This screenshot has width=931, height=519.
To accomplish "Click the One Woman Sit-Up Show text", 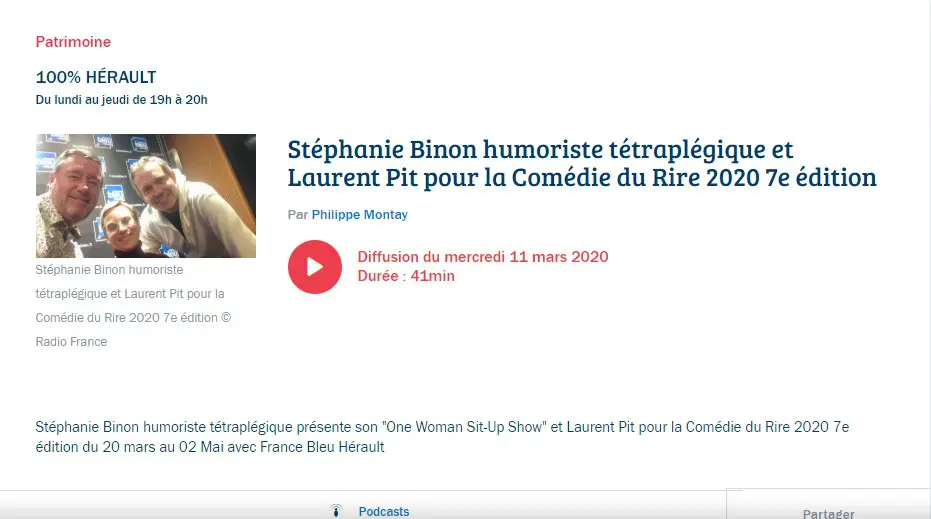I will pyautogui.click(x=464, y=427).
